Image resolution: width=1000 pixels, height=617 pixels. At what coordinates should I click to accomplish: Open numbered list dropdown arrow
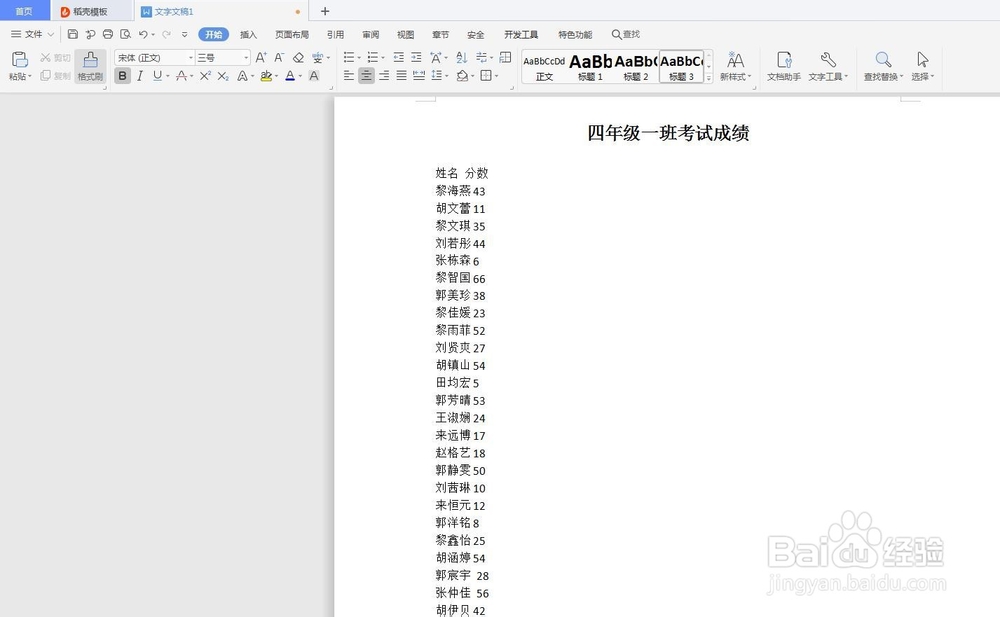coord(383,58)
